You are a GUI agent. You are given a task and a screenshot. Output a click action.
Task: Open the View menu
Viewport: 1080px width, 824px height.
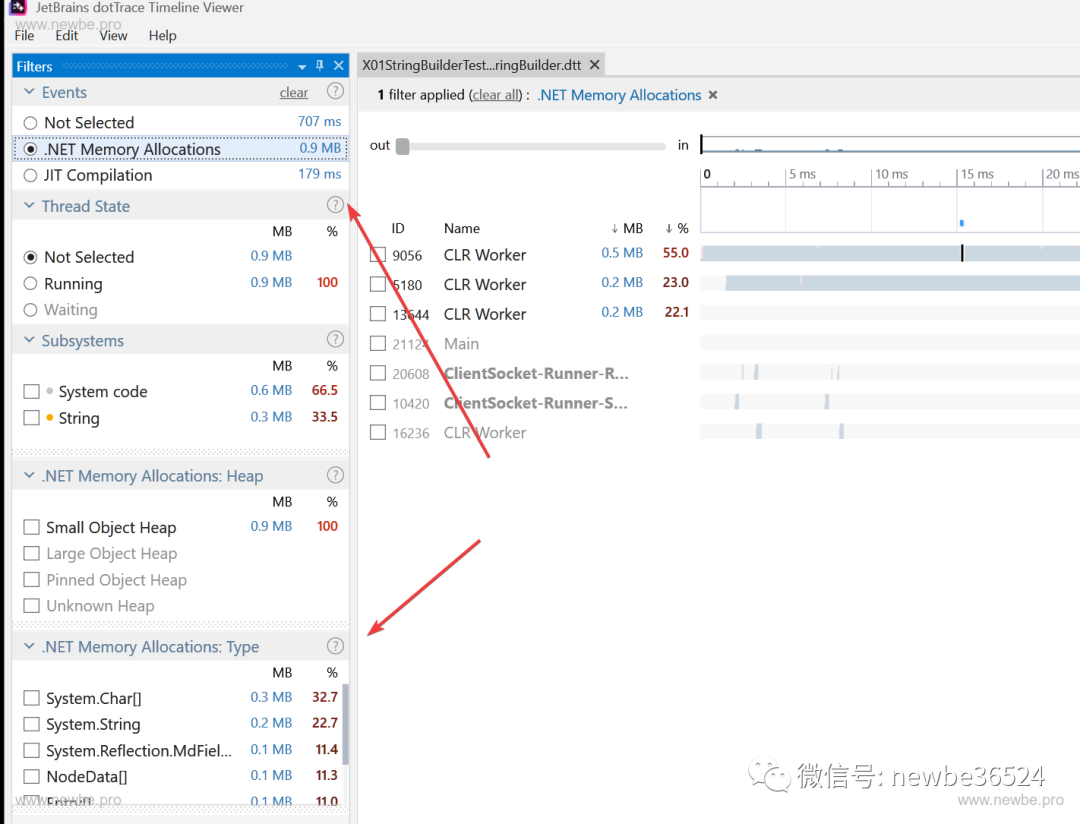114,36
